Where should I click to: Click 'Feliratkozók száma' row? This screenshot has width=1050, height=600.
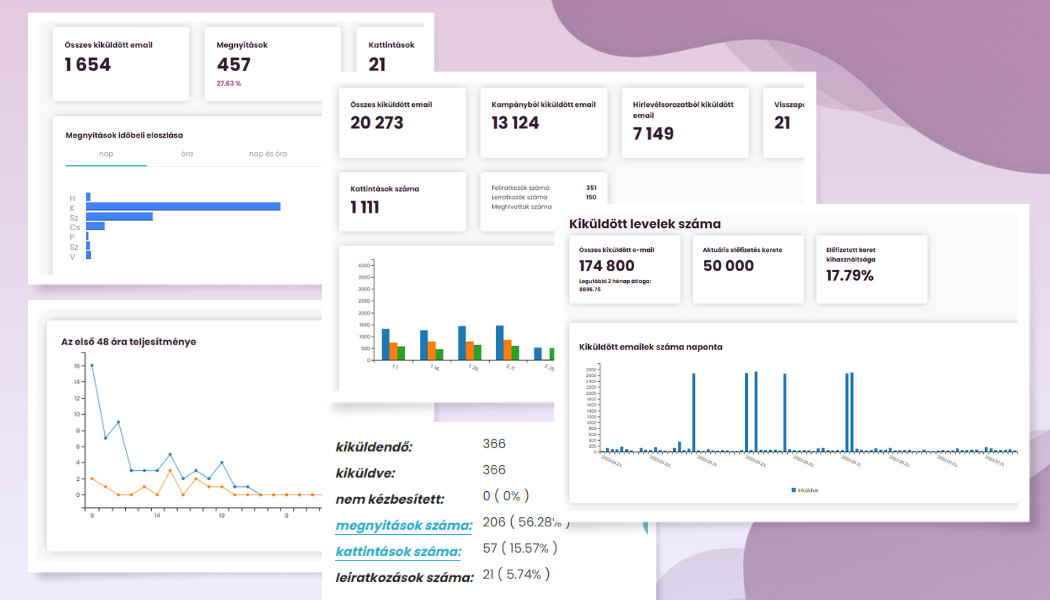(x=544, y=188)
